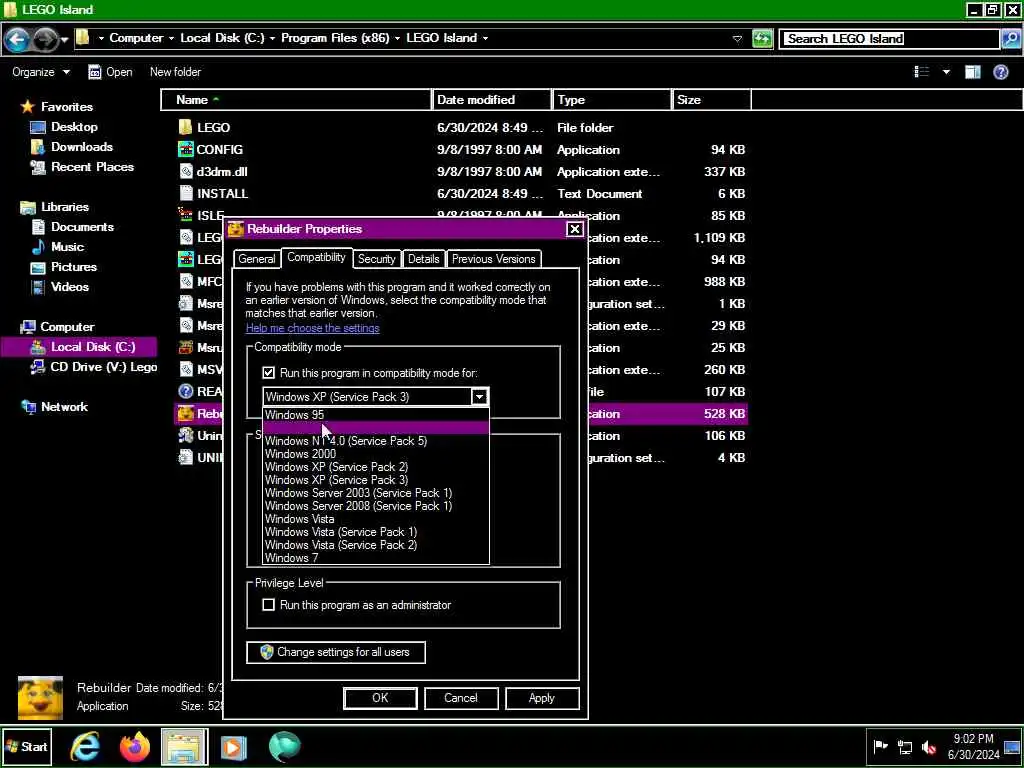This screenshot has width=1024, height=768.
Task: Click the compatibility mode dropdown arrow
Action: [479, 396]
